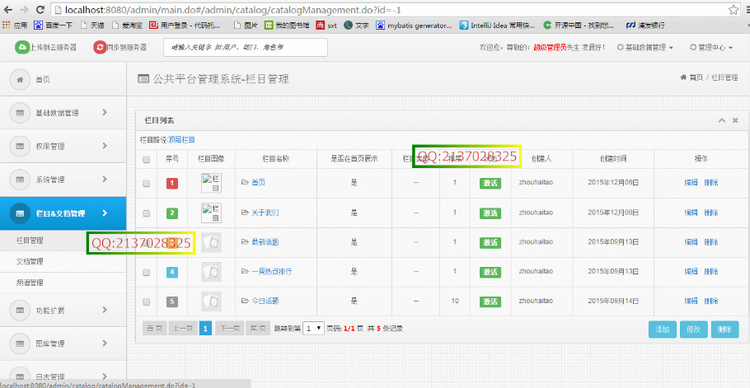
Task: Check the checkbox for the 关于我们 row
Action: (147, 213)
